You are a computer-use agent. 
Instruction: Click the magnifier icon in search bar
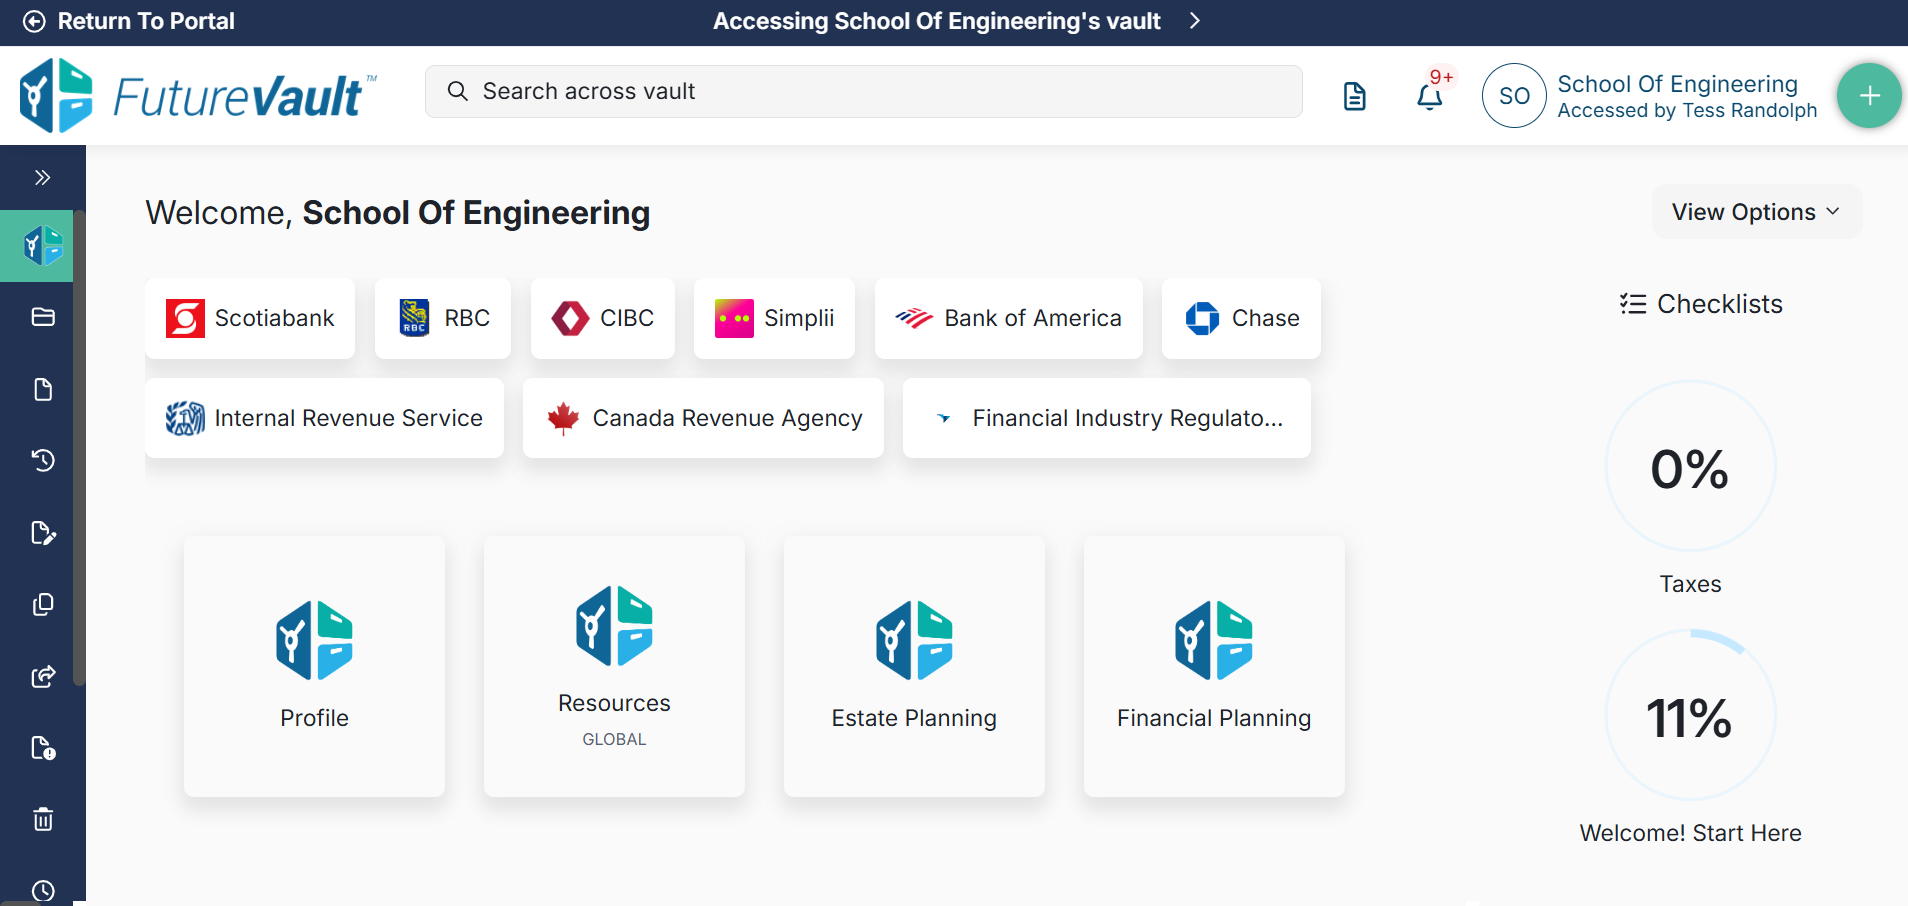(458, 91)
